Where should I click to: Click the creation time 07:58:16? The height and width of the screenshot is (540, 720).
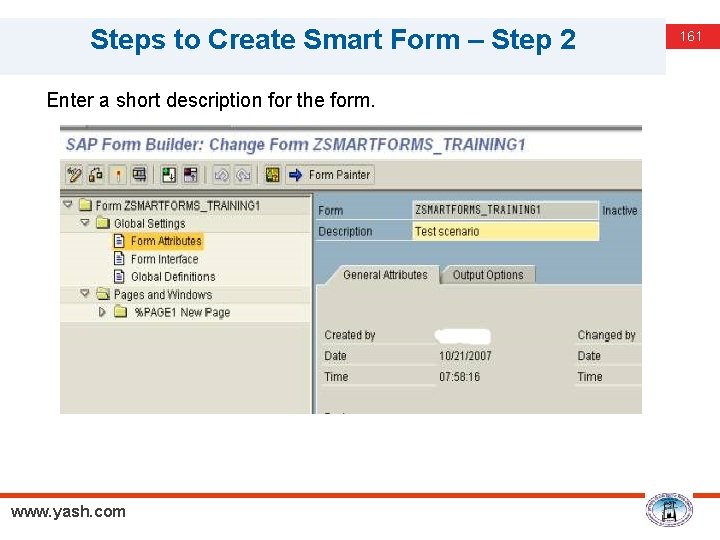click(459, 377)
